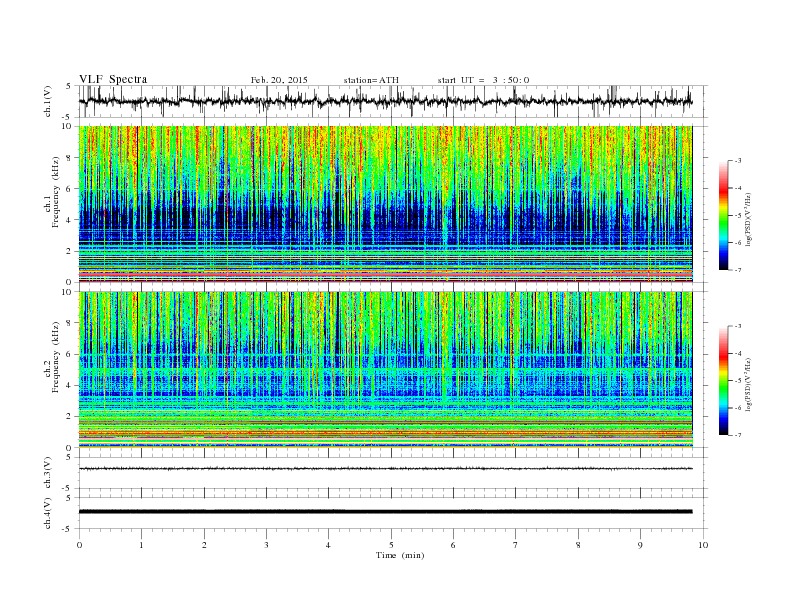Viewport: 792px width, 612px height.
Task: Click the "start UT = 3 :50: 0" text
Action: tap(483, 80)
